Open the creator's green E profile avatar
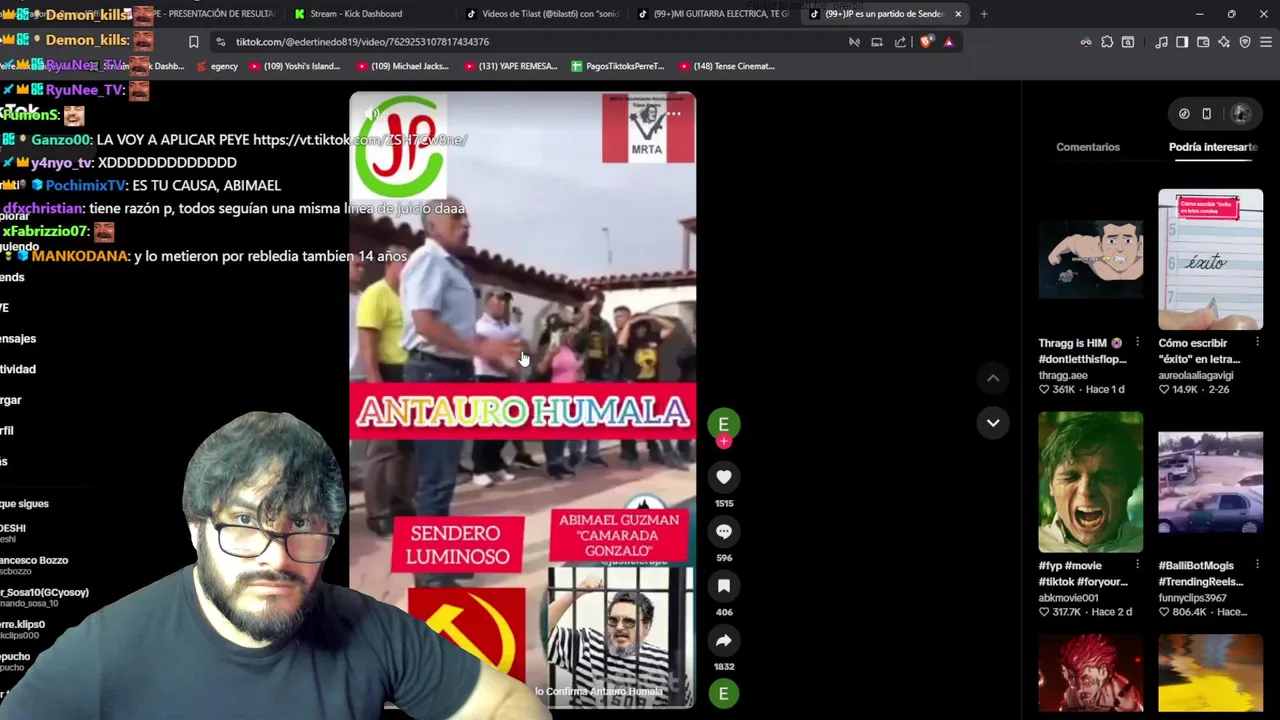The width and height of the screenshot is (1280, 720). click(x=724, y=424)
